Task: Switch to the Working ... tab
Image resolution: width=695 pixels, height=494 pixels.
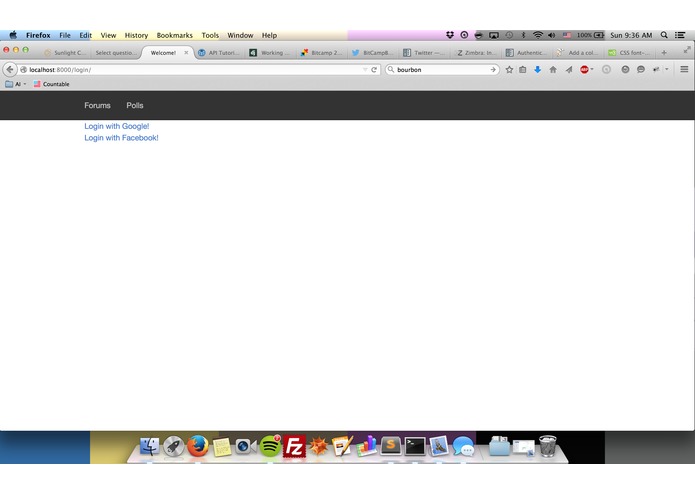Action: (270, 53)
